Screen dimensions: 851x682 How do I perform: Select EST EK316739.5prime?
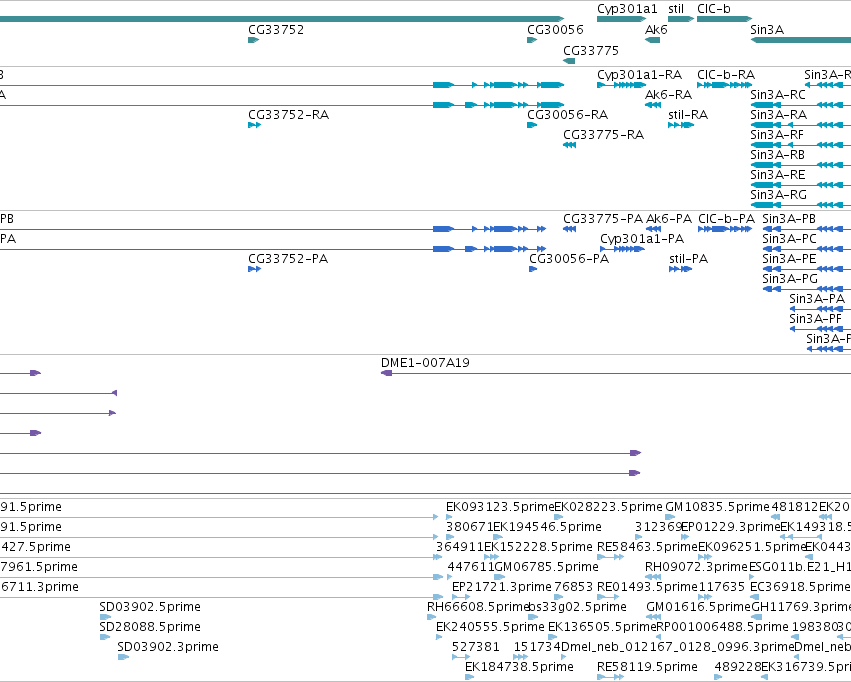coord(765,677)
